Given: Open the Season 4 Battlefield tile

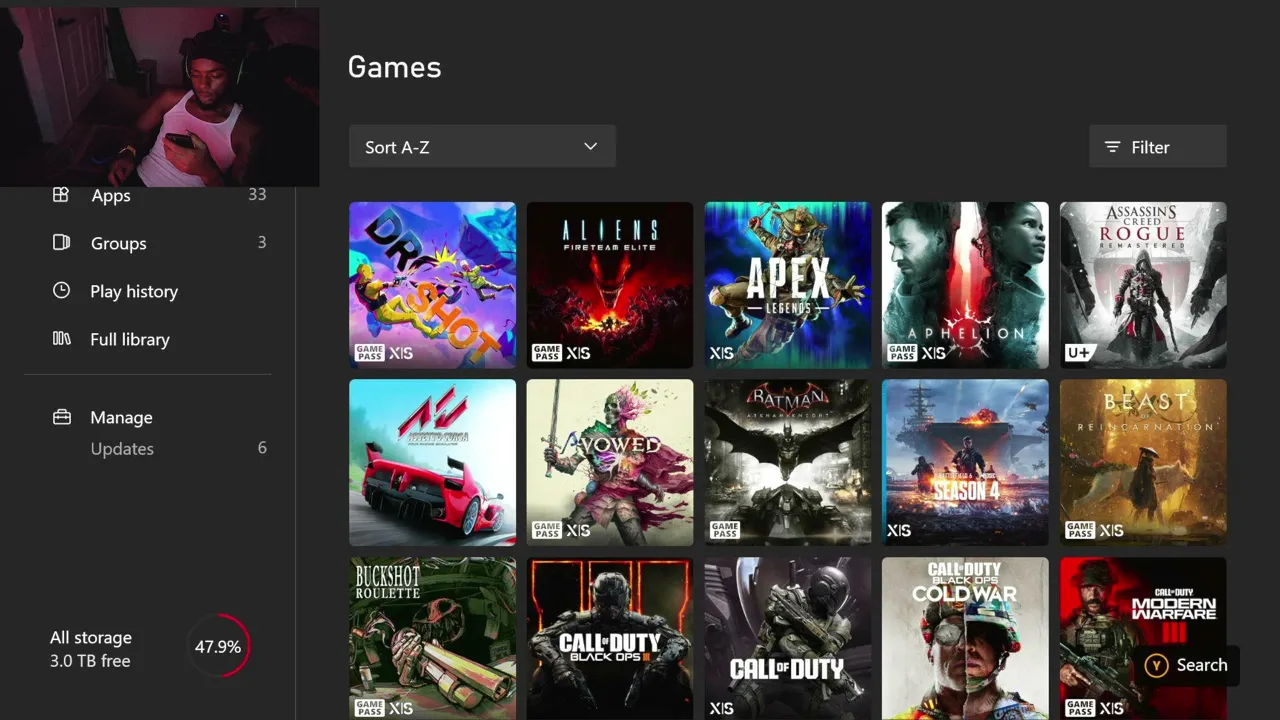Looking at the screenshot, I should click(965, 463).
